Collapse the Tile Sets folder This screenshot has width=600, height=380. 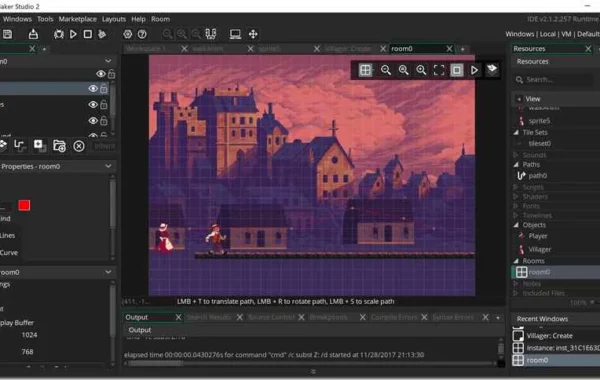click(516, 132)
